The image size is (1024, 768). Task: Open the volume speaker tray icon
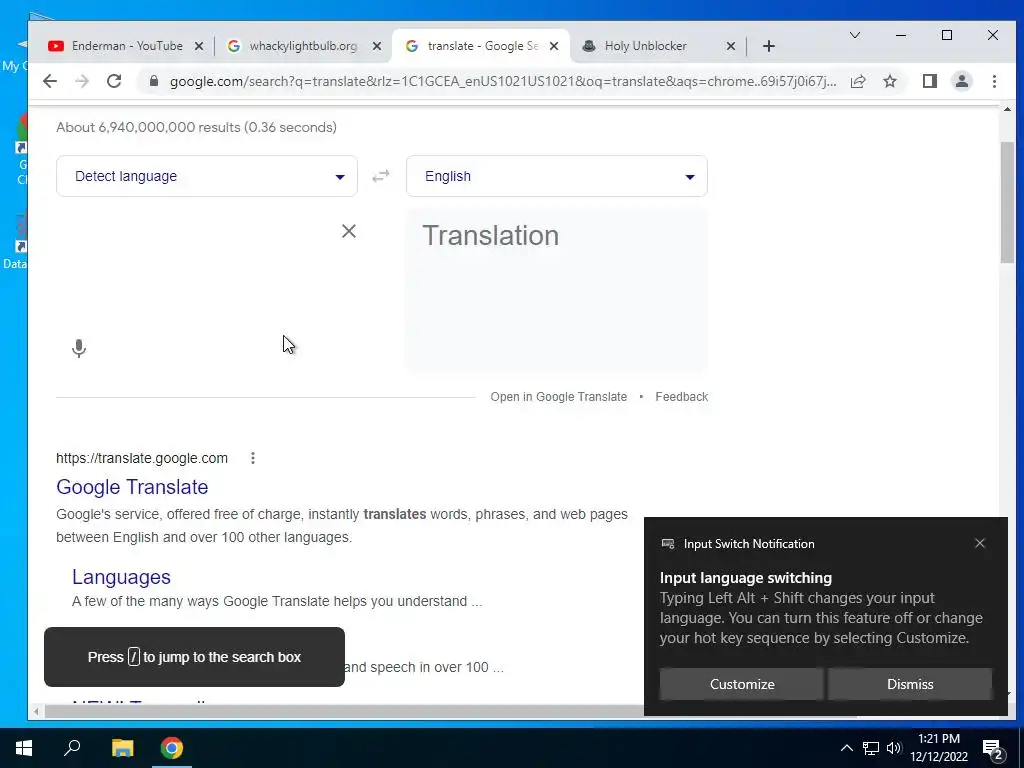coord(894,748)
